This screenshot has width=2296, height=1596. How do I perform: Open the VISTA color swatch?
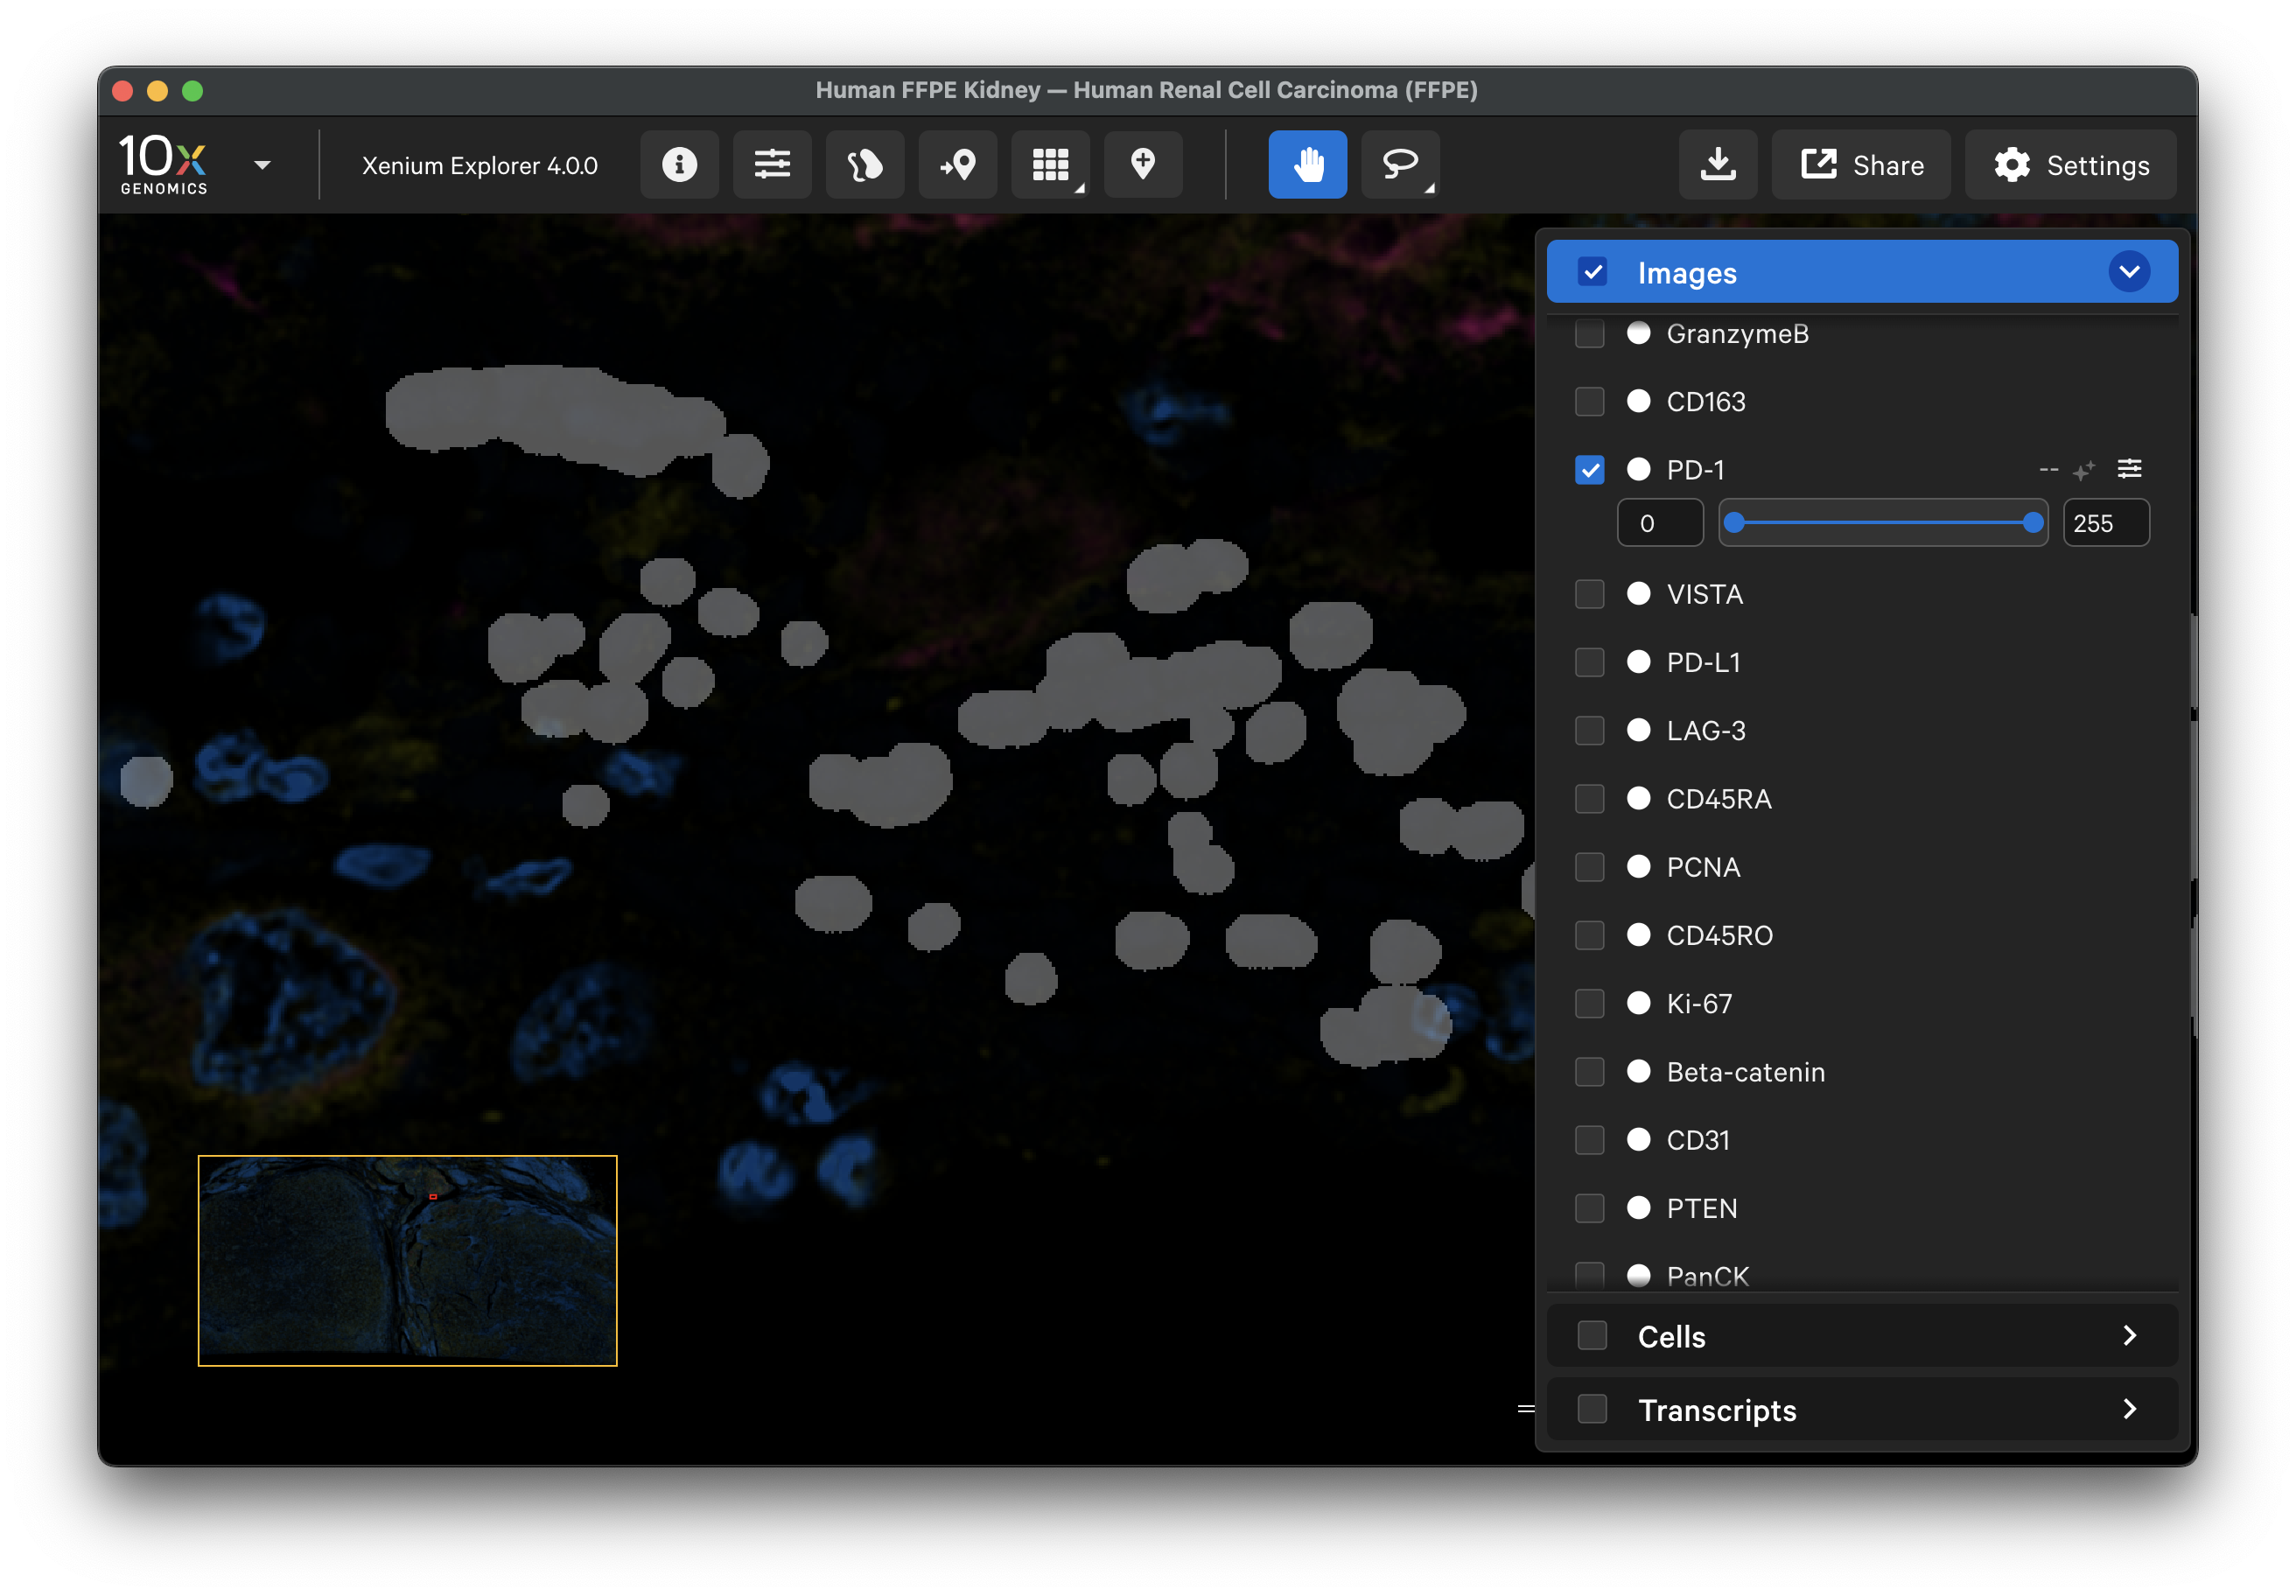[1639, 594]
